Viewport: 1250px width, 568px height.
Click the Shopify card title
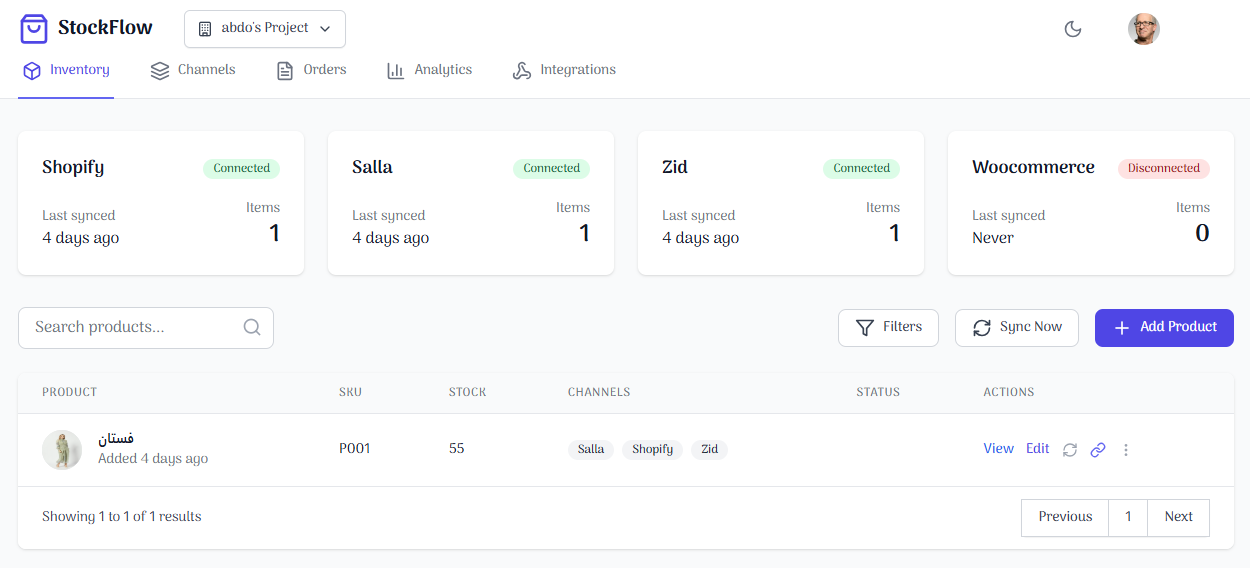[x=73, y=168]
